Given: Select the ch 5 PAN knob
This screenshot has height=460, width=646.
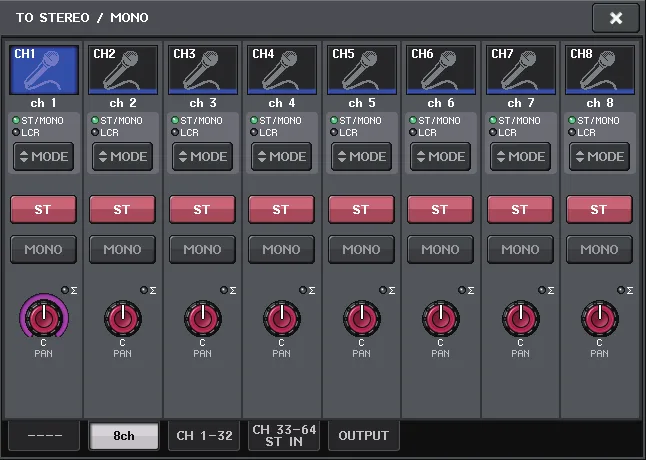Looking at the screenshot, I should coord(362,318).
